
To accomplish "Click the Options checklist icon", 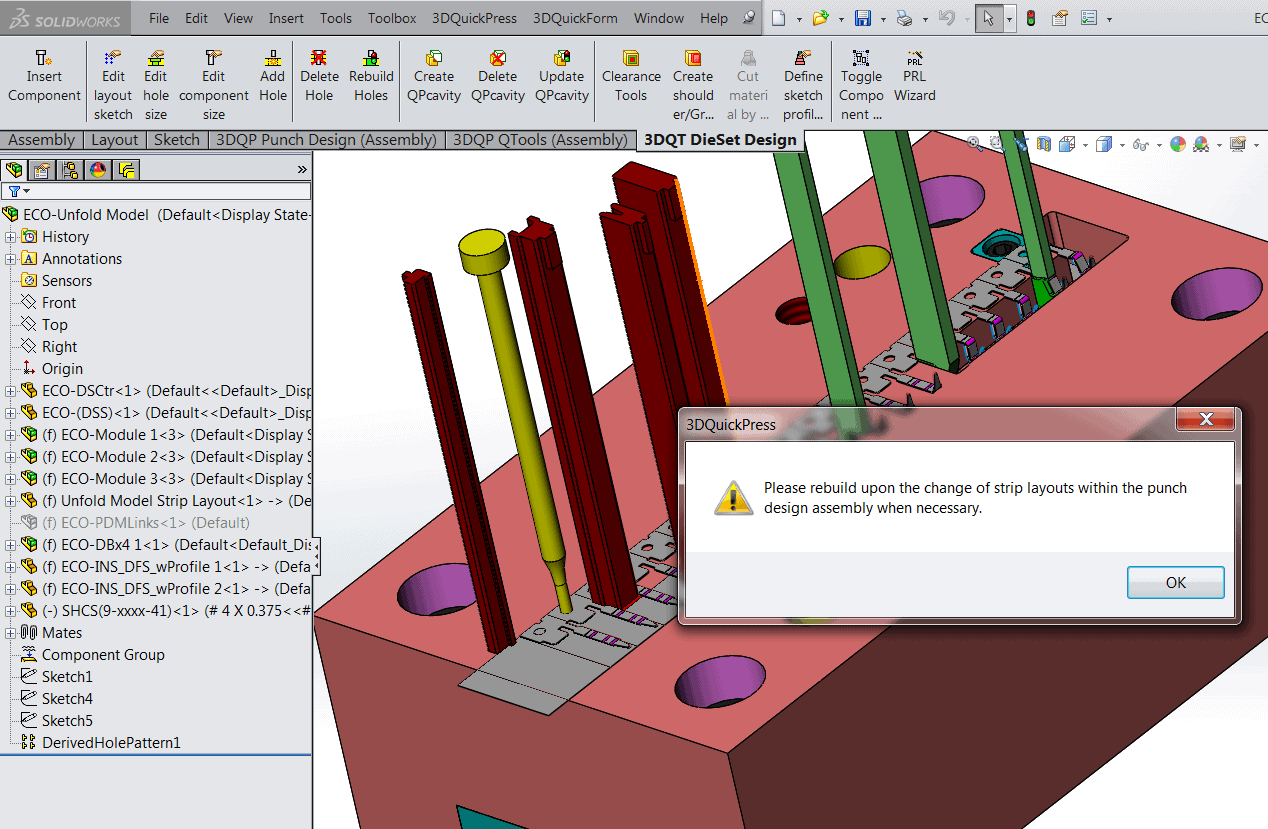I will 1089,18.
